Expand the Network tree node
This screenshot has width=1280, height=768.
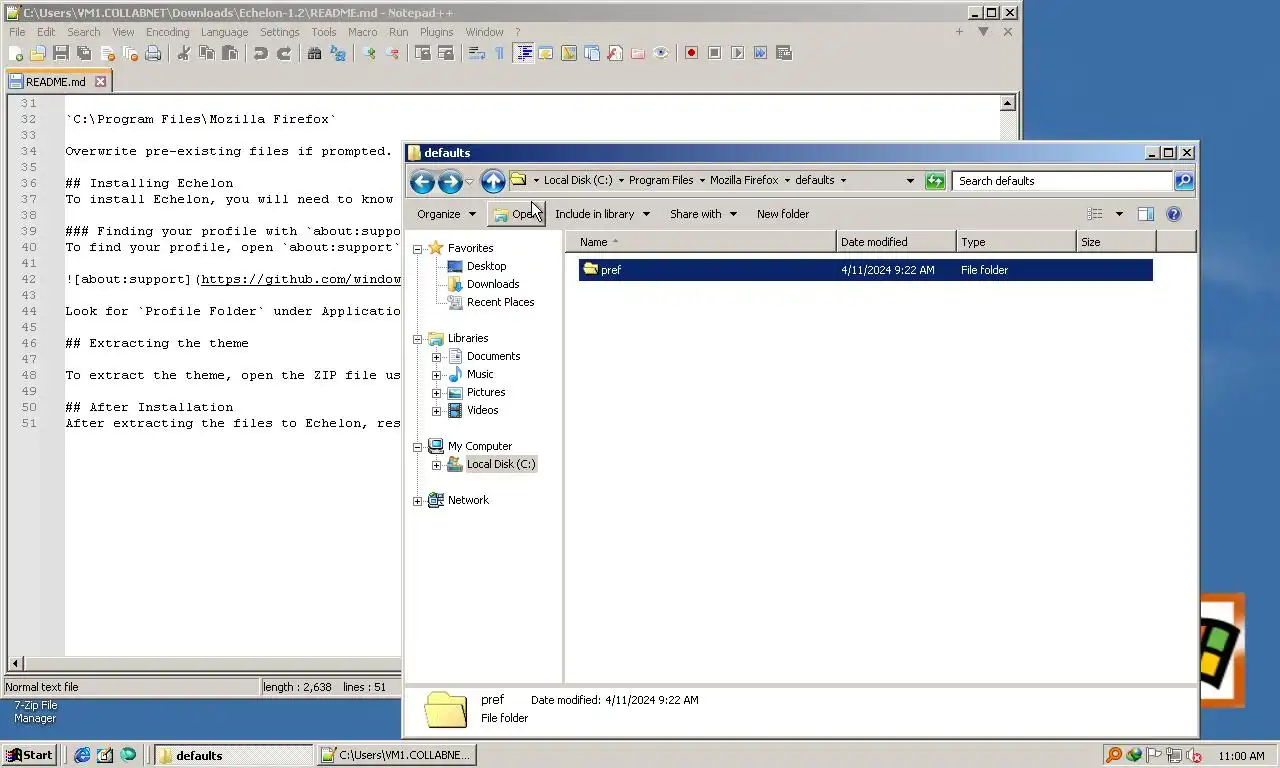[418, 501]
